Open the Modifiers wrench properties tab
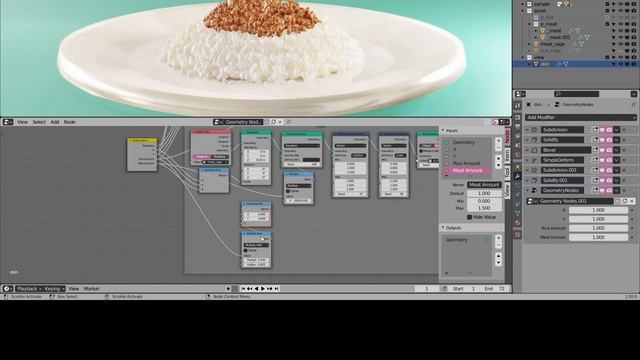The height and width of the screenshot is (360, 640). [518, 176]
